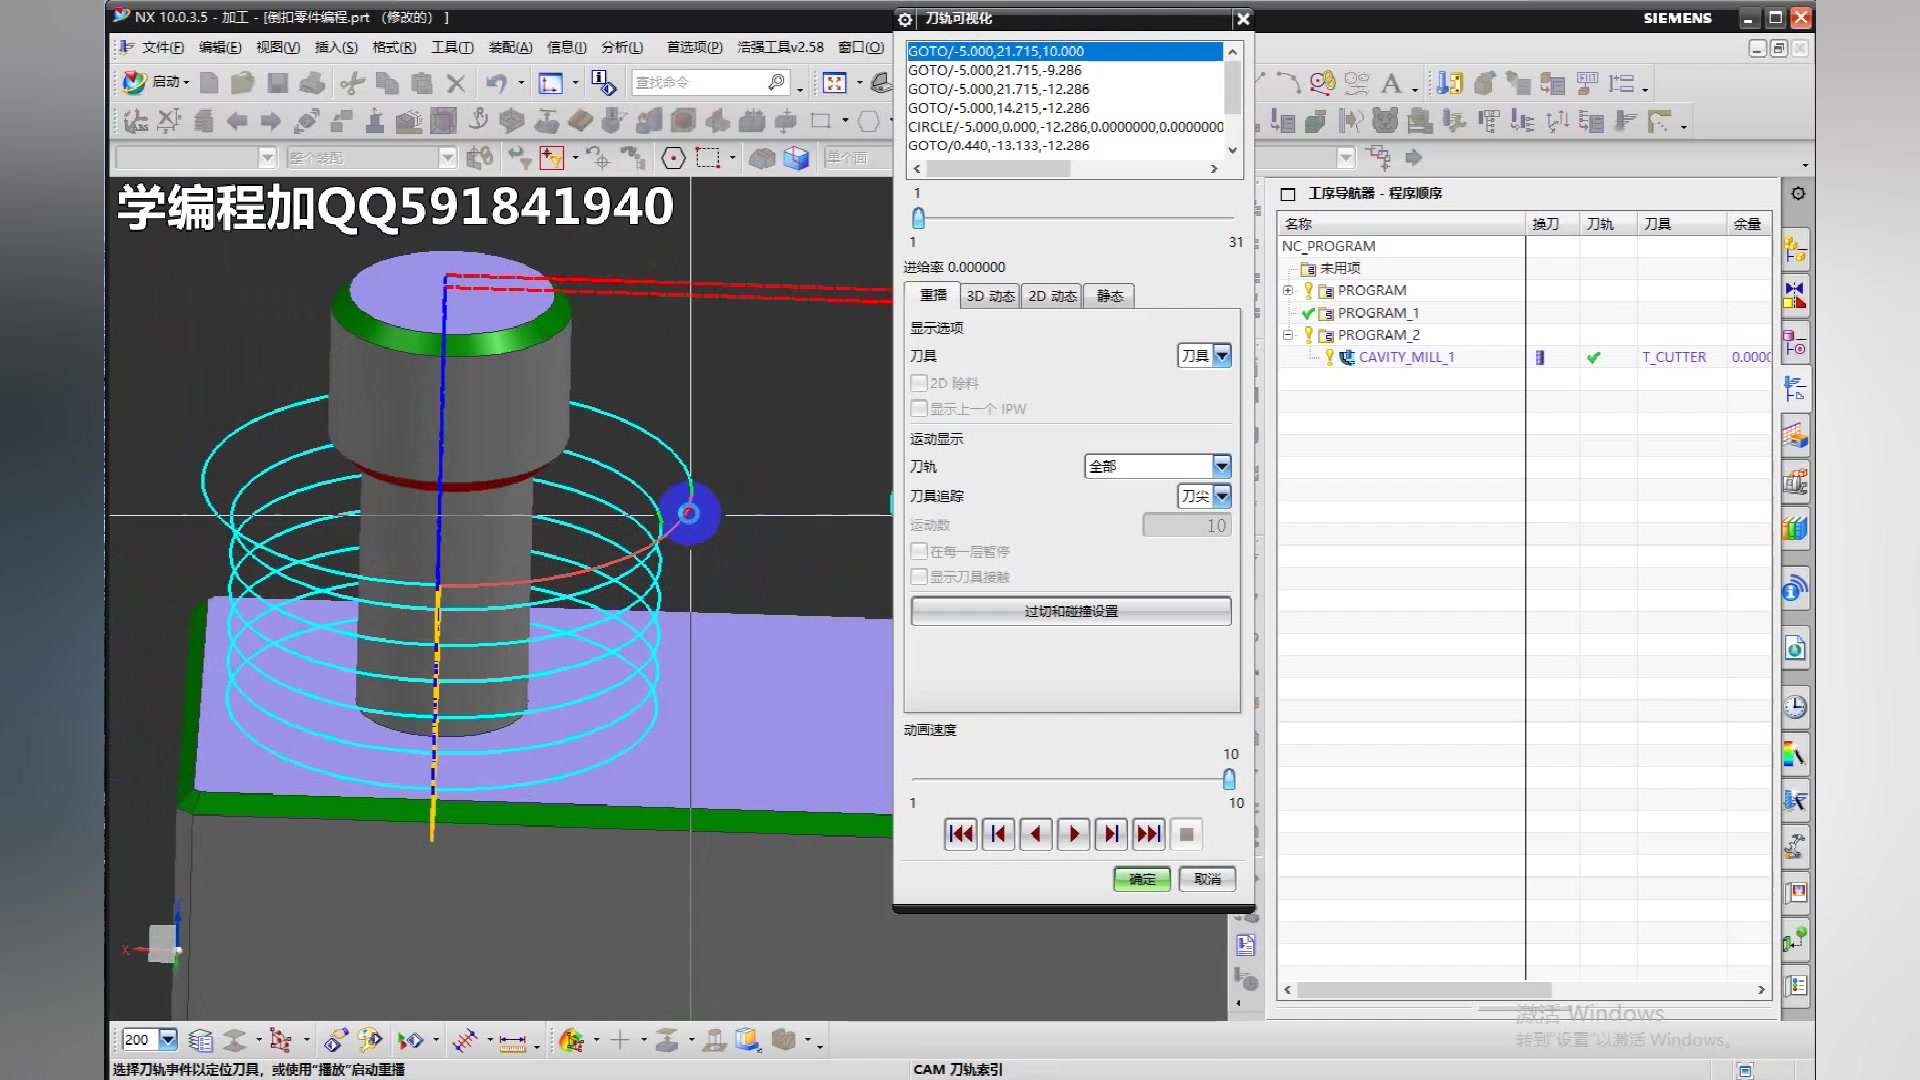Viewport: 1920px width, 1080px height.
Task: Rewind to start of tool path
Action: click(x=960, y=834)
